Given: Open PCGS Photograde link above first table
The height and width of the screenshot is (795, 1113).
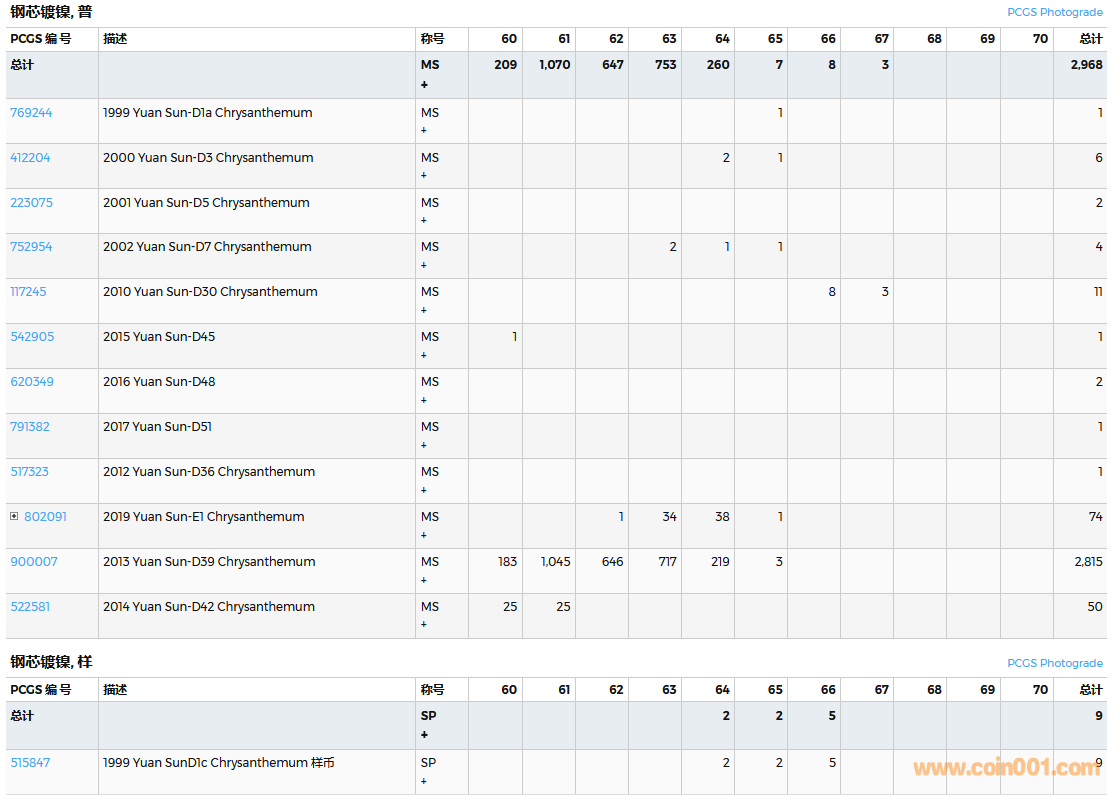Looking at the screenshot, I should tap(1054, 13).
